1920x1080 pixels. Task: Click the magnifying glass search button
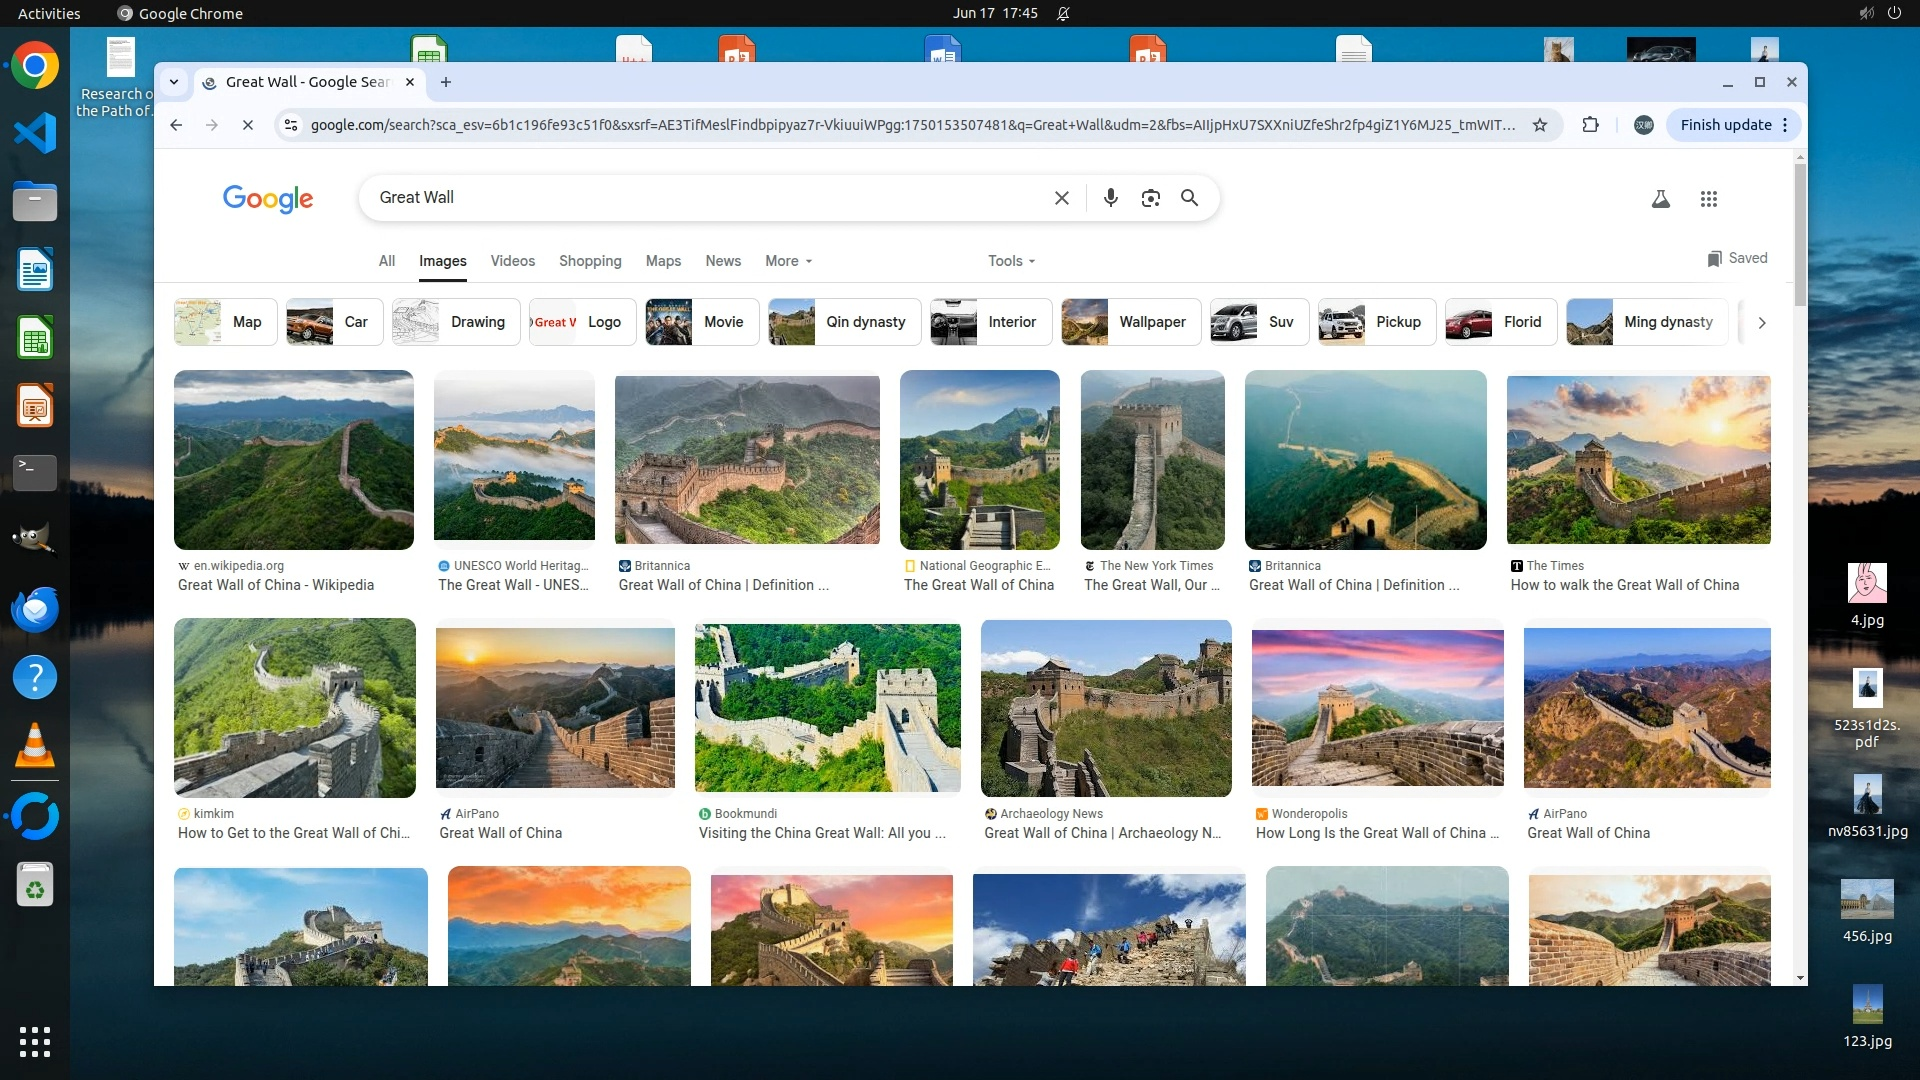point(1189,198)
